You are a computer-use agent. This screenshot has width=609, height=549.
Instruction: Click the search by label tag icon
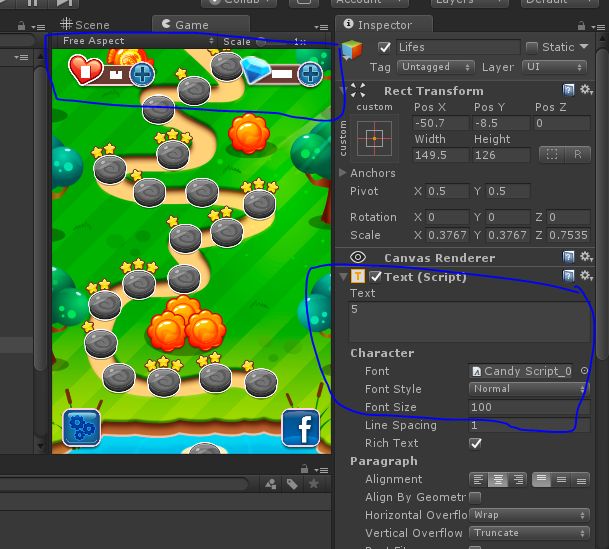tap(292, 484)
